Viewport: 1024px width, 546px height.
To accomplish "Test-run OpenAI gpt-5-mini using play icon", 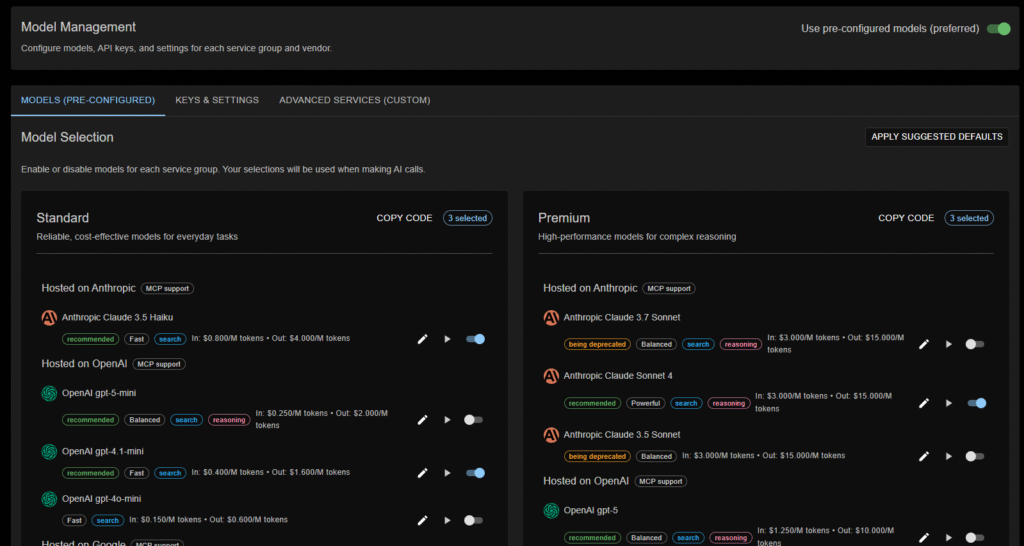I will (447, 420).
